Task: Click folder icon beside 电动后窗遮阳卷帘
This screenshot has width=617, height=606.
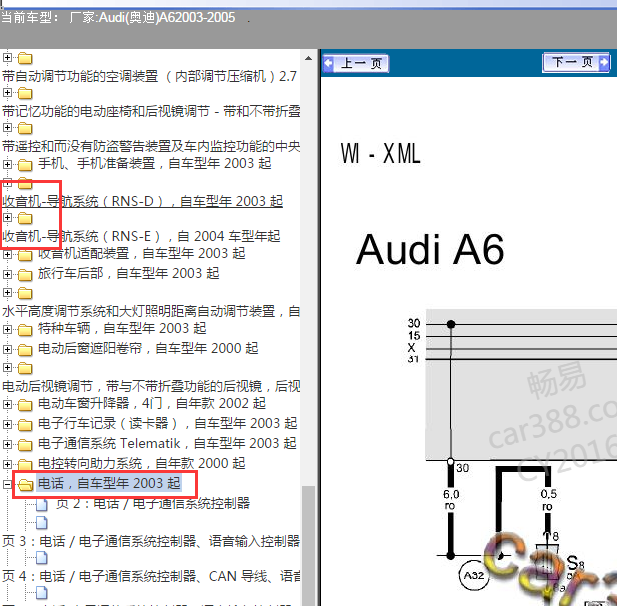Action: [25, 350]
